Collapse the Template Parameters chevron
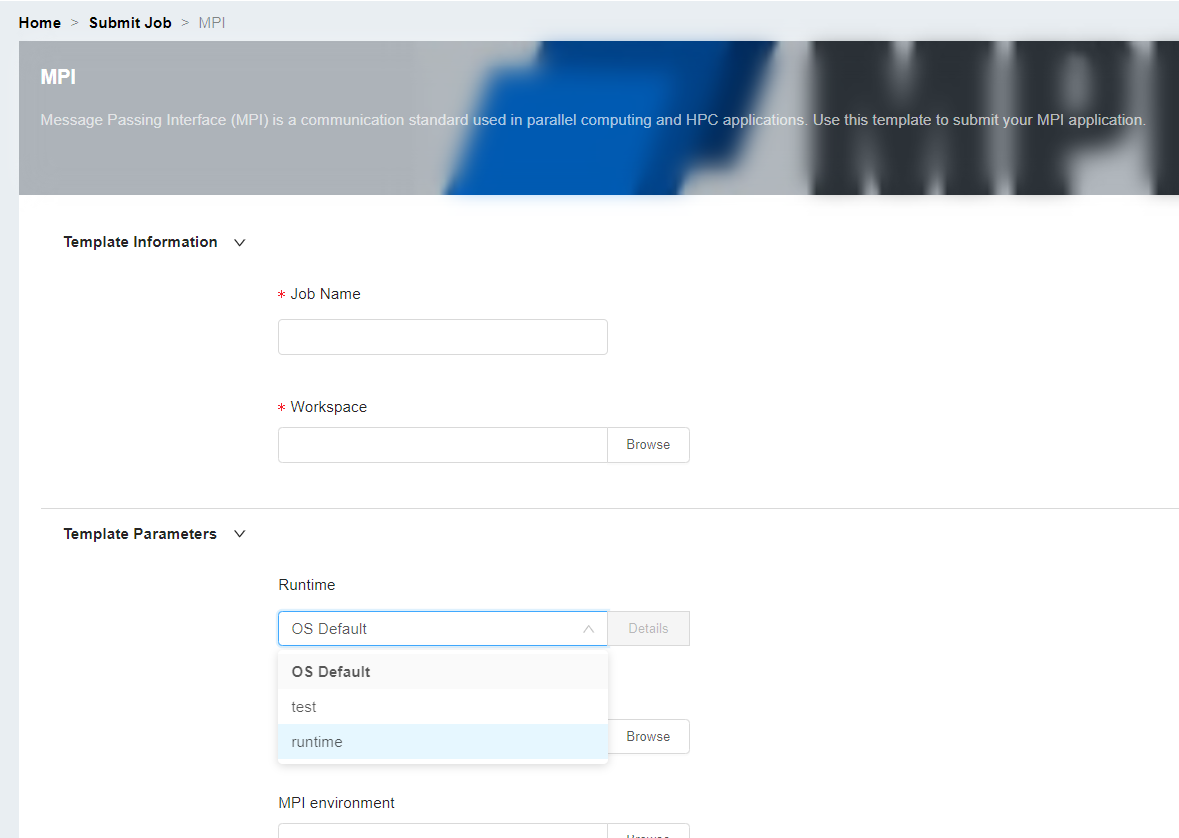This screenshot has height=838, width=1179. [239, 534]
